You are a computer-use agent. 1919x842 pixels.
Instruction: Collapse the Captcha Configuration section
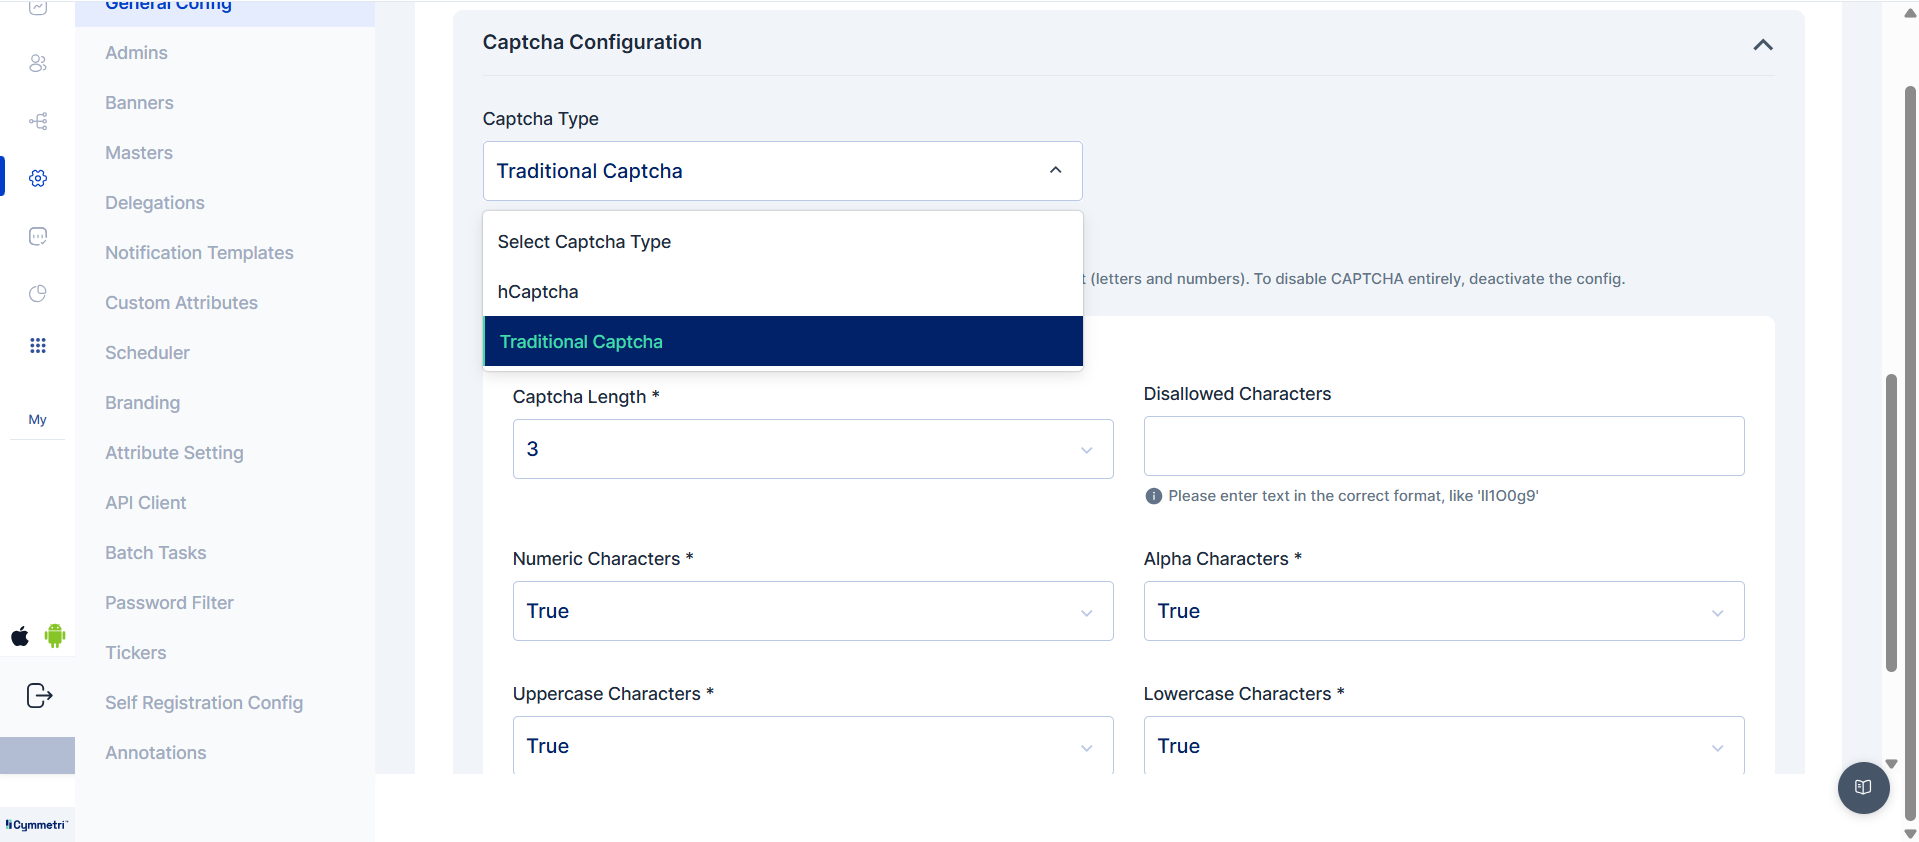(1763, 45)
